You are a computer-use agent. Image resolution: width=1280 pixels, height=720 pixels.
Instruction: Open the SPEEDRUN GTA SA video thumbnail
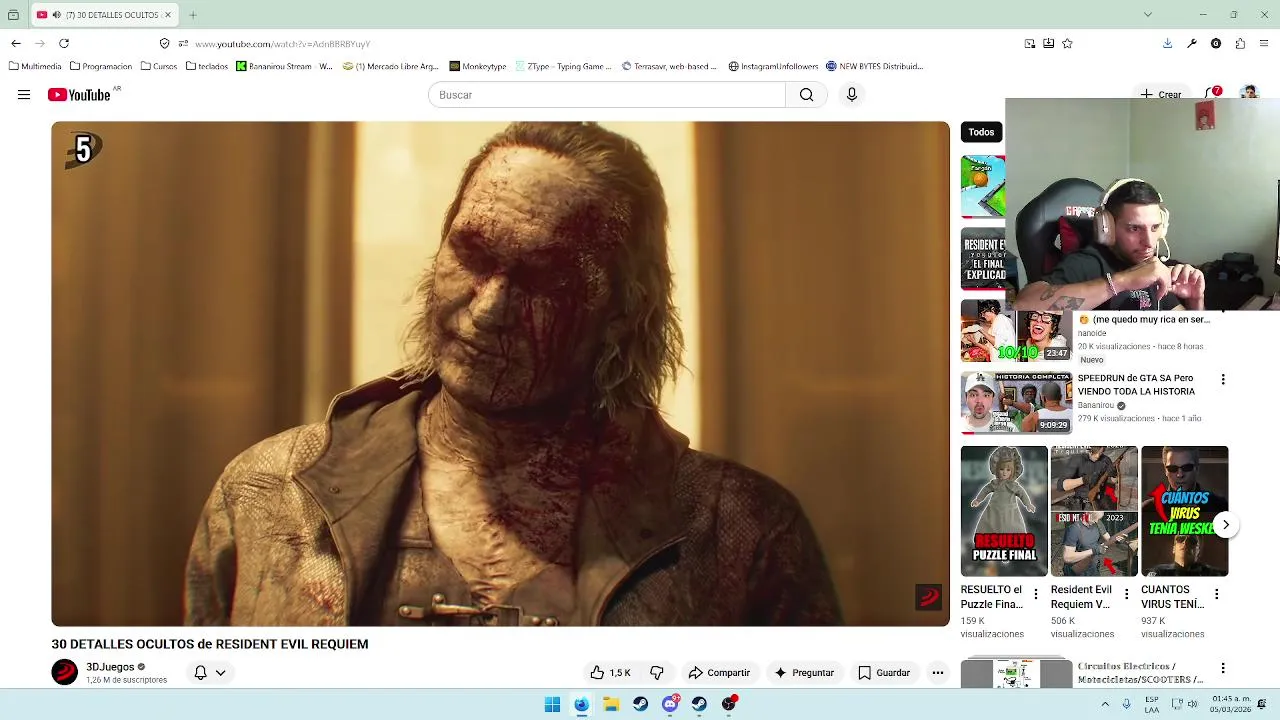click(x=1016, y=403)
